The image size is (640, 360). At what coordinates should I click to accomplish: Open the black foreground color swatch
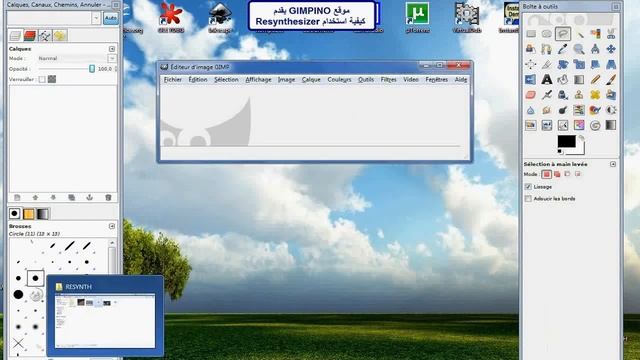[x=567, y=141]
